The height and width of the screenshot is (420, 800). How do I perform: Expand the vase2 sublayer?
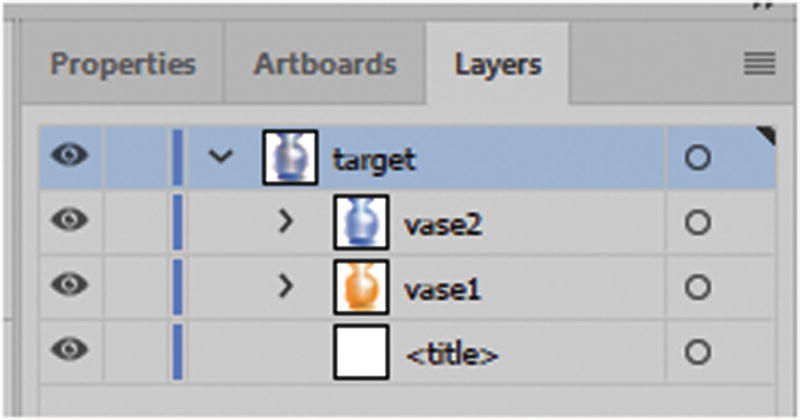287,222
